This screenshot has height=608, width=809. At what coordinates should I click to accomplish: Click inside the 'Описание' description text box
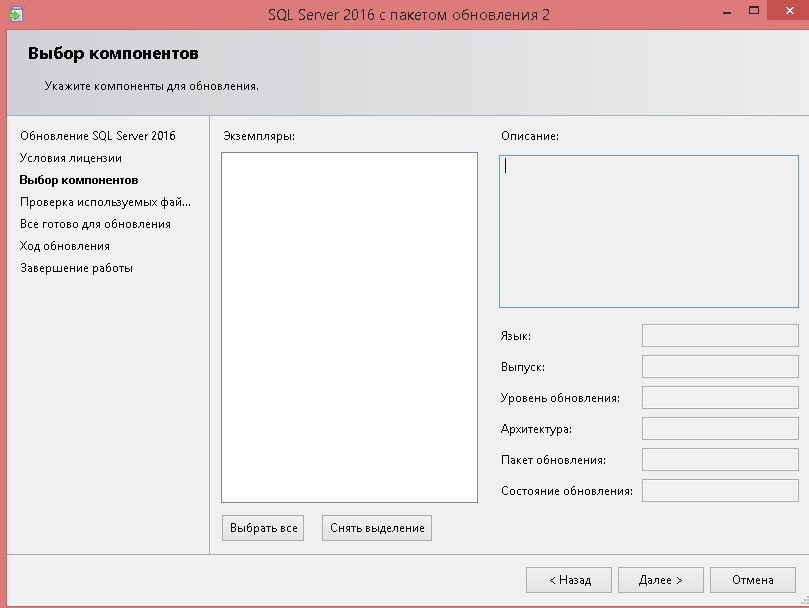coord(649,231)
